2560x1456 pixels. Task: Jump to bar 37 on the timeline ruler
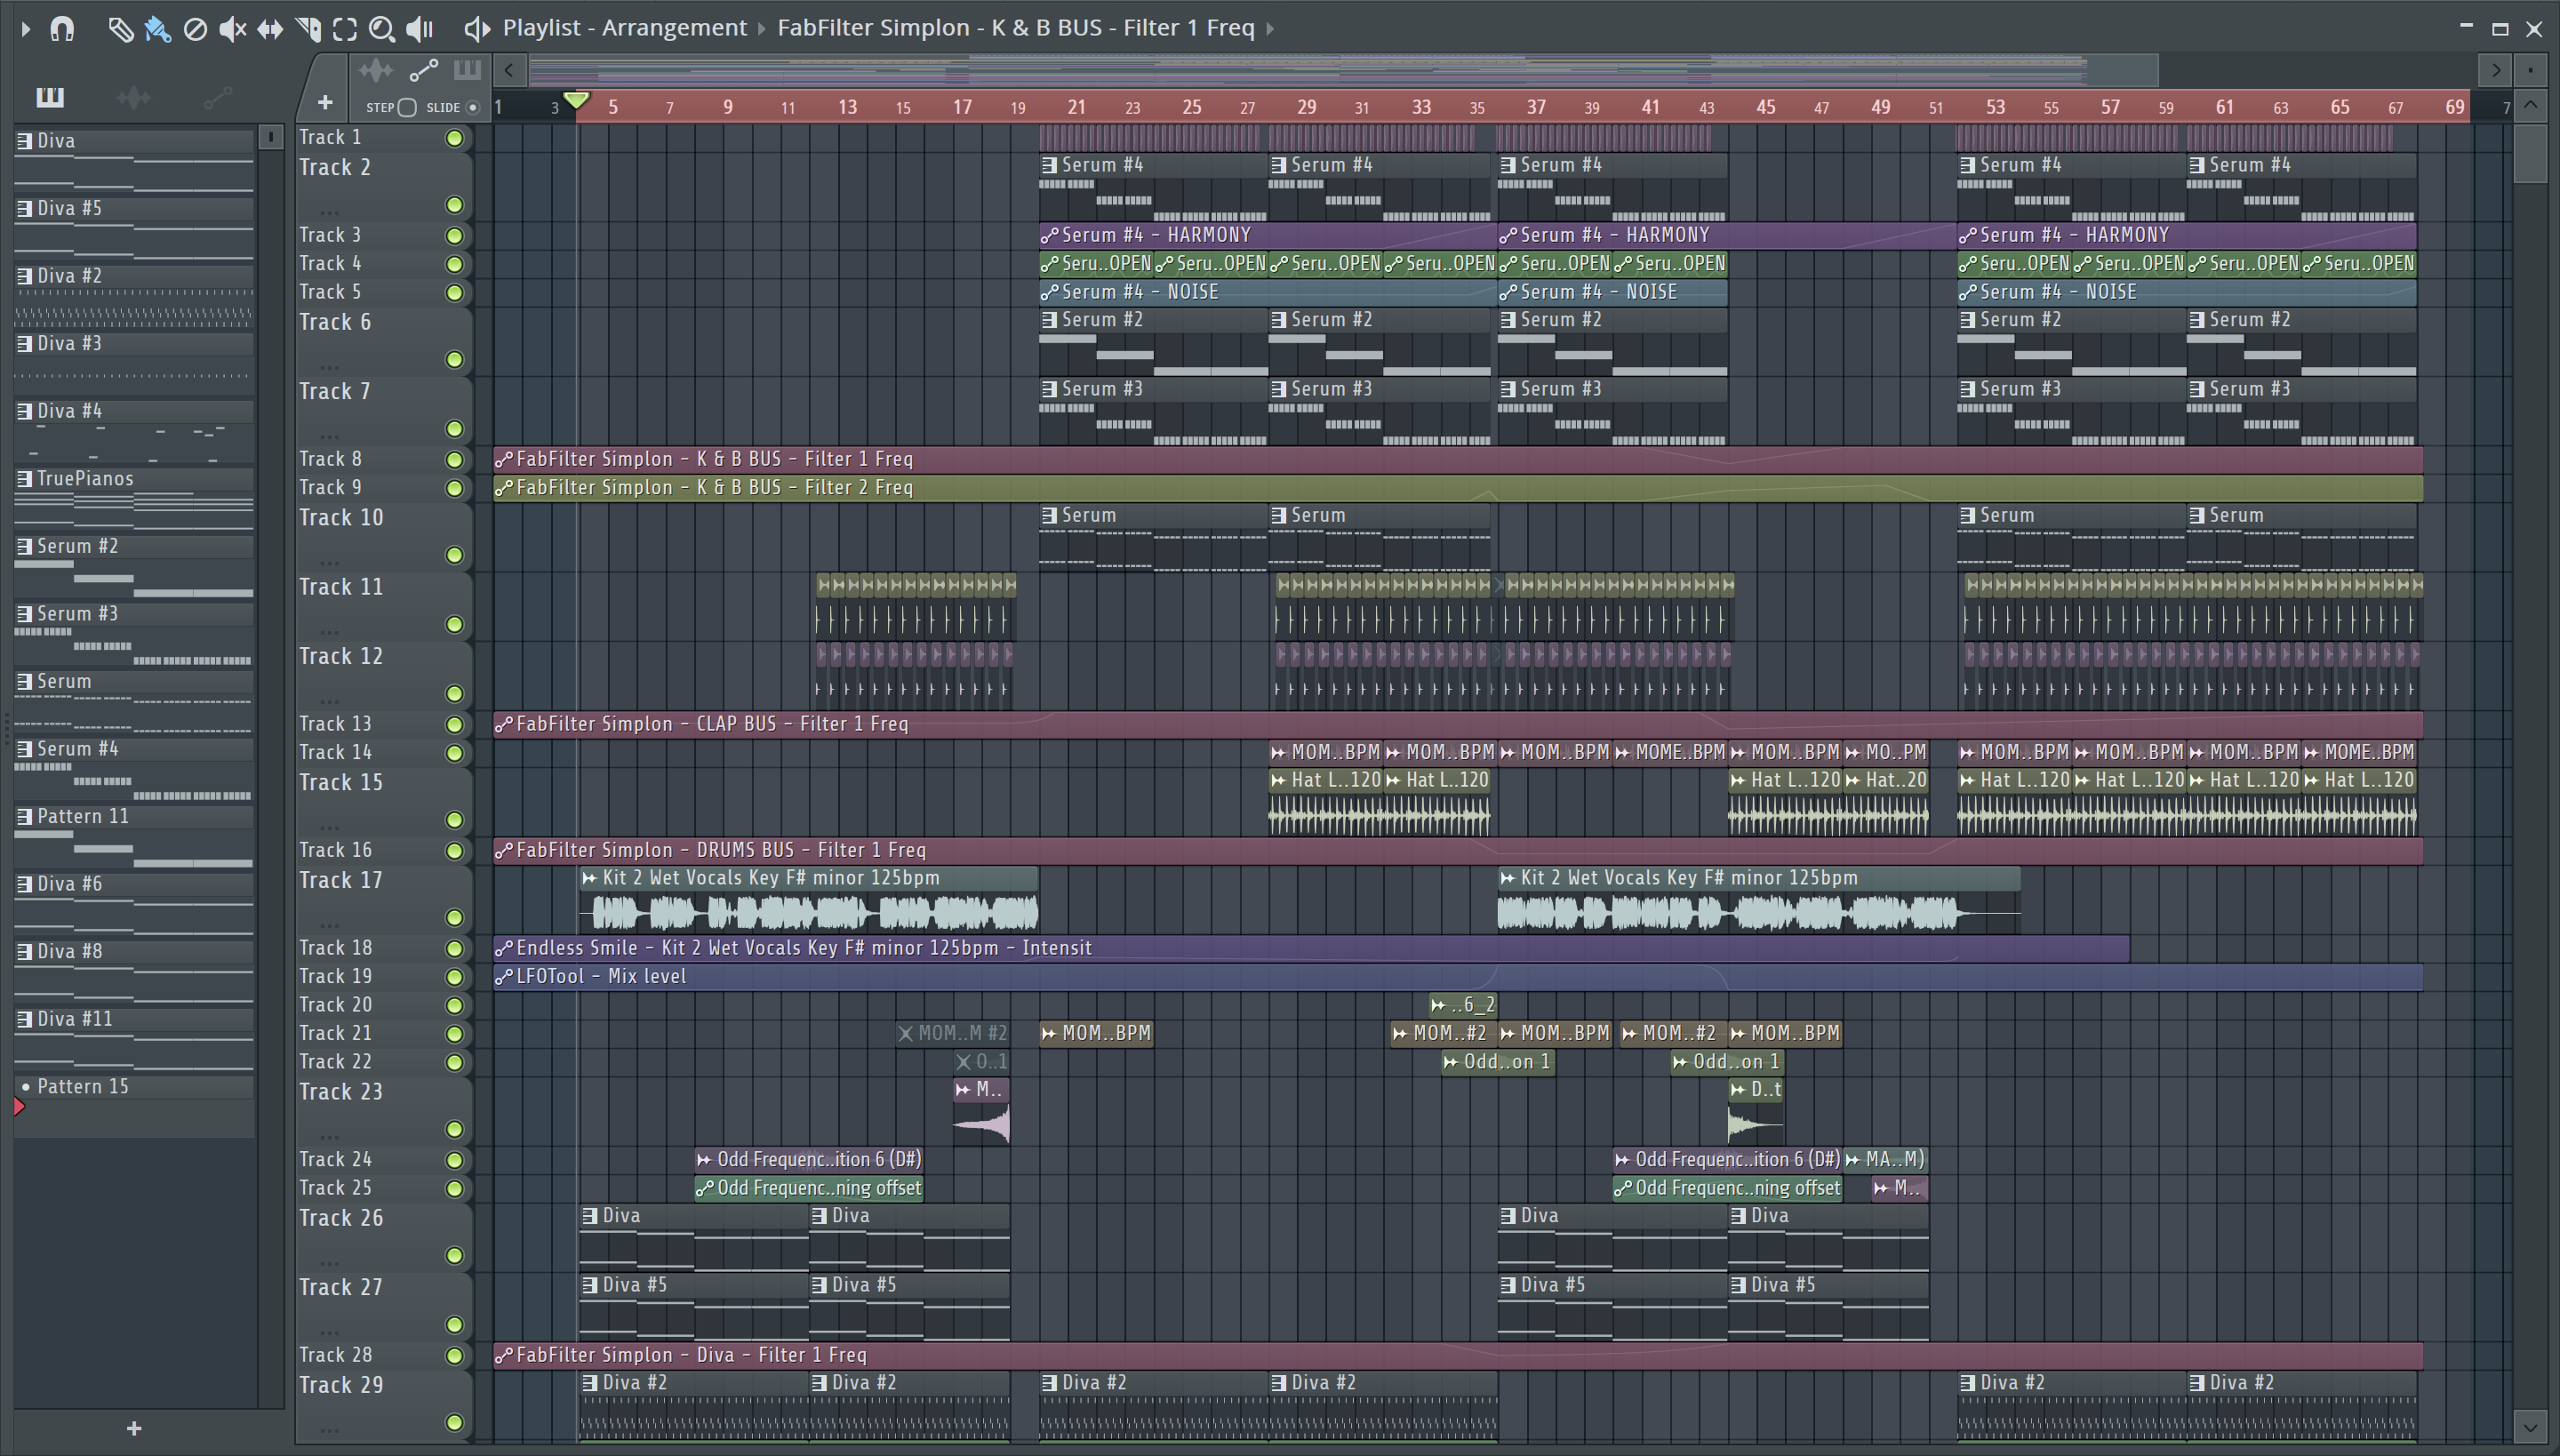(x=1536, y=107)
